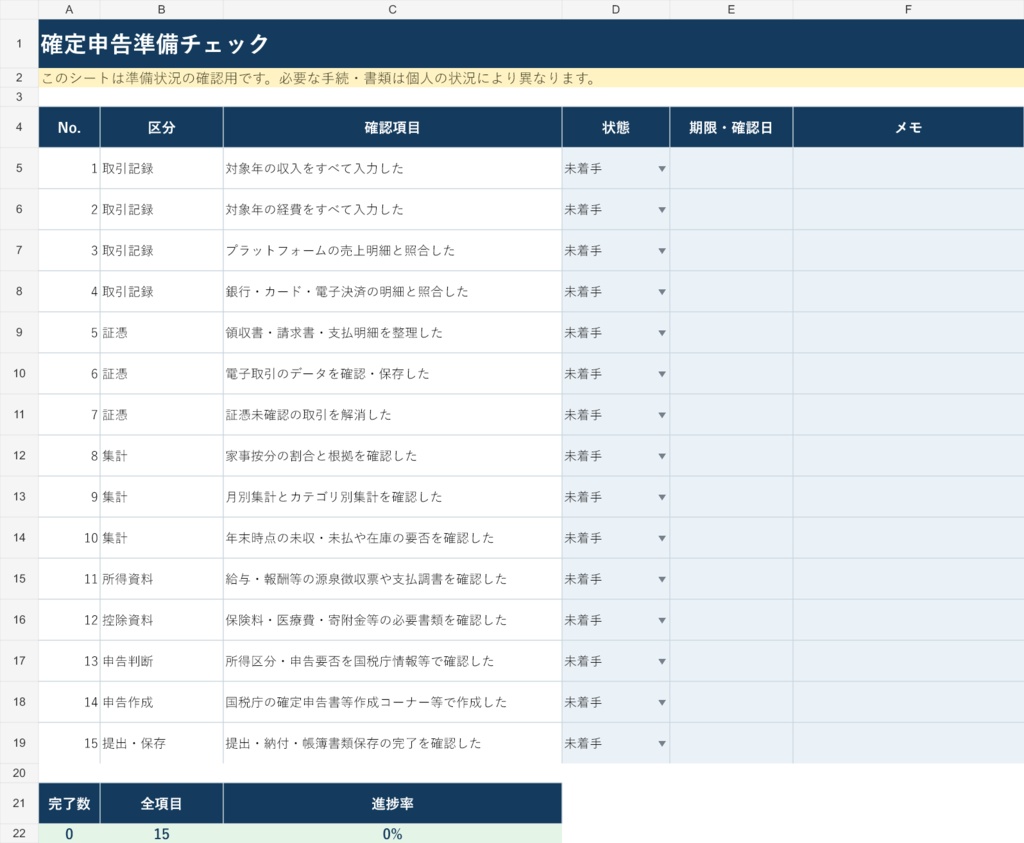1024x843 pixels.
Task: Open status dropdown for プラットフォームの売上明細と照合した
Action: pos(662,251)
